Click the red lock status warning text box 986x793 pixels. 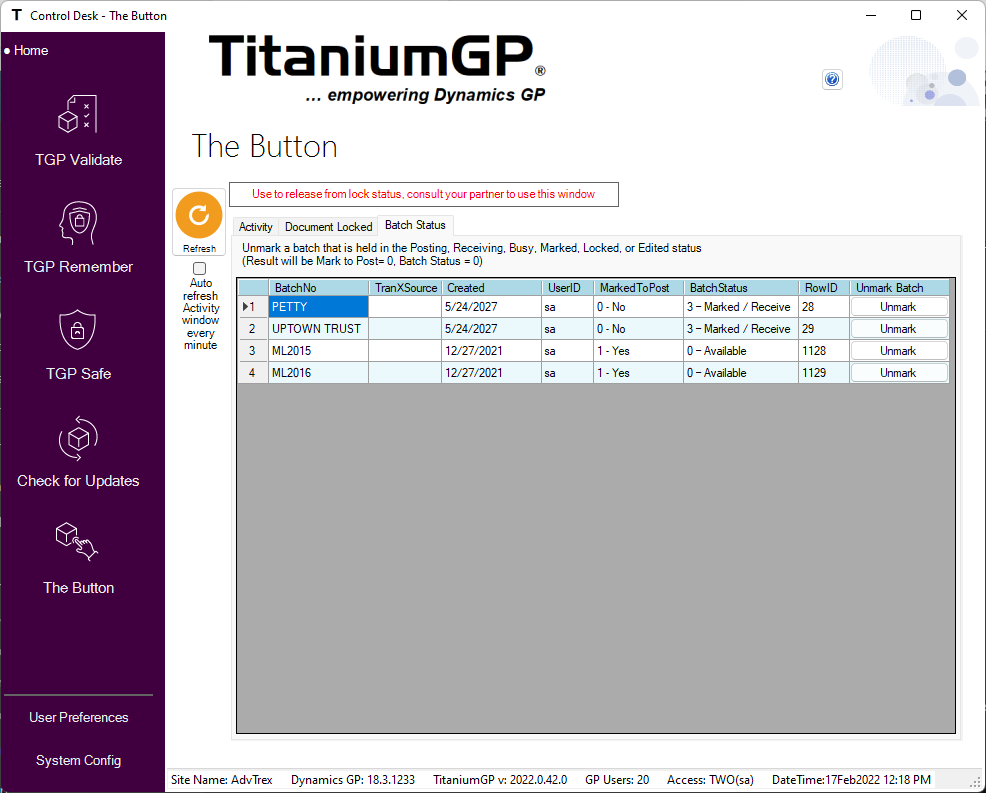click(424, 194)
